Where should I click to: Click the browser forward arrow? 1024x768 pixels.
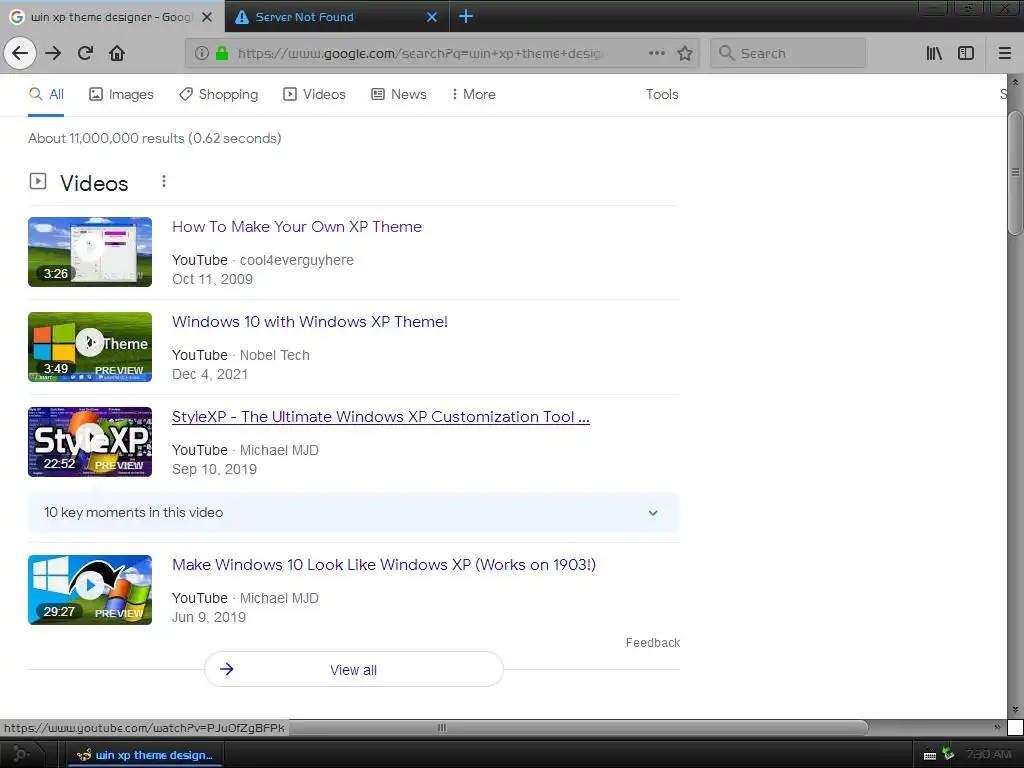53,54
